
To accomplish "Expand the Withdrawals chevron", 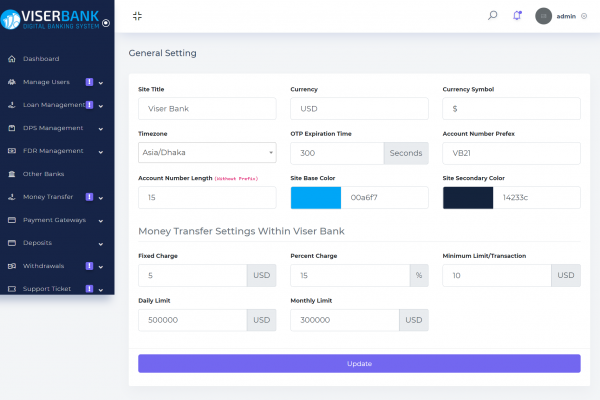I will [x=101, y=267].
